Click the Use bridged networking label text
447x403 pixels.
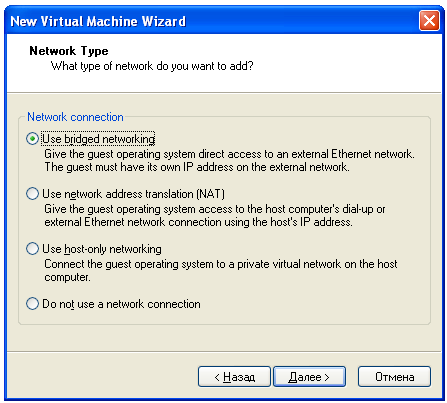pyautogui.click(x=98, y=139)
